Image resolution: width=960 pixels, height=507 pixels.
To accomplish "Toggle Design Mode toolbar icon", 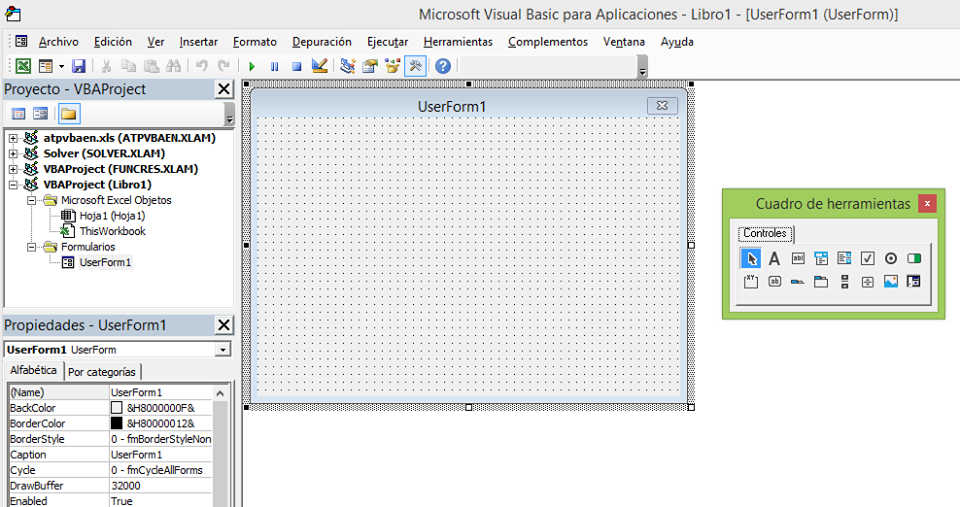I will click(x=320, y=66).
